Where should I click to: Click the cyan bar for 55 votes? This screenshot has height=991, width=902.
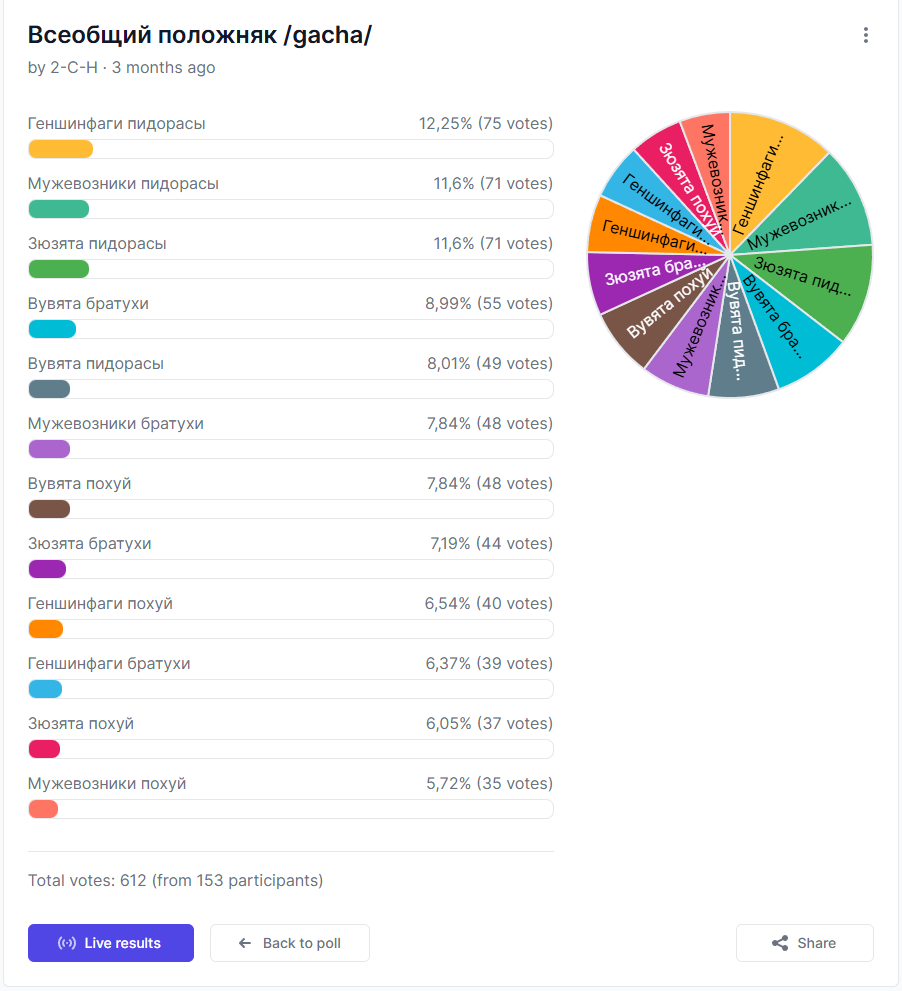[x=52, y=329]
